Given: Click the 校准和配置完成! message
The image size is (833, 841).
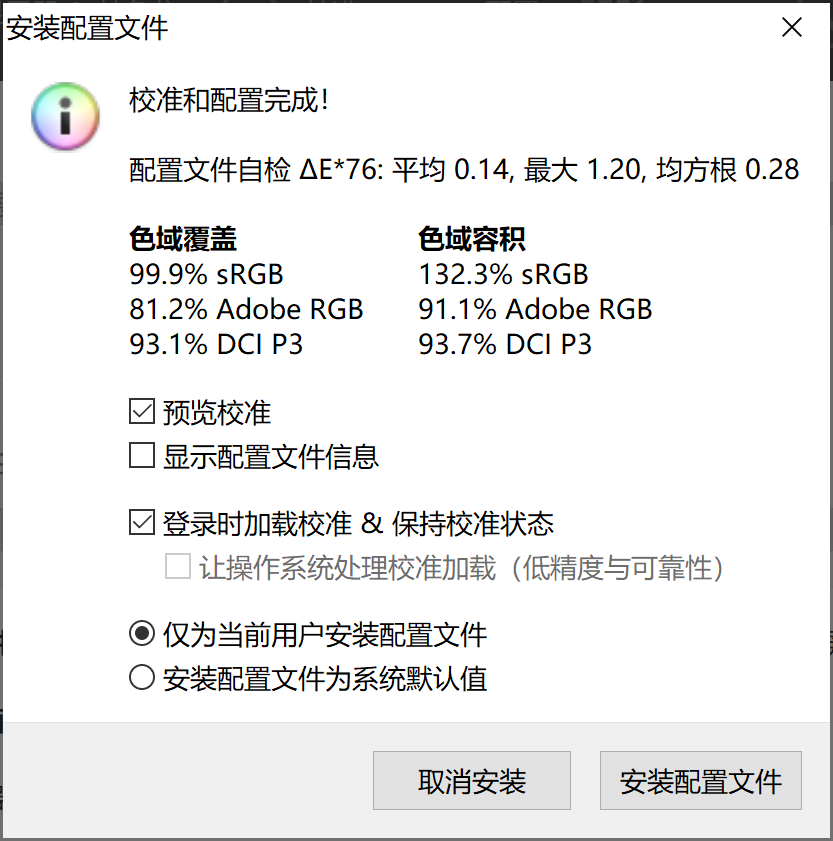Looking at the screenshot, I should tap(229, 101).
